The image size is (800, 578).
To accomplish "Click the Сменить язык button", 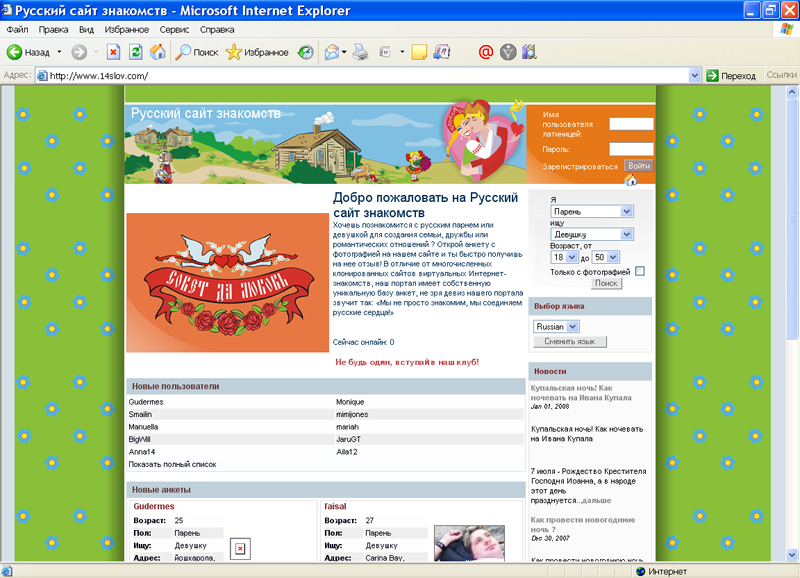I will click(570, 341).
